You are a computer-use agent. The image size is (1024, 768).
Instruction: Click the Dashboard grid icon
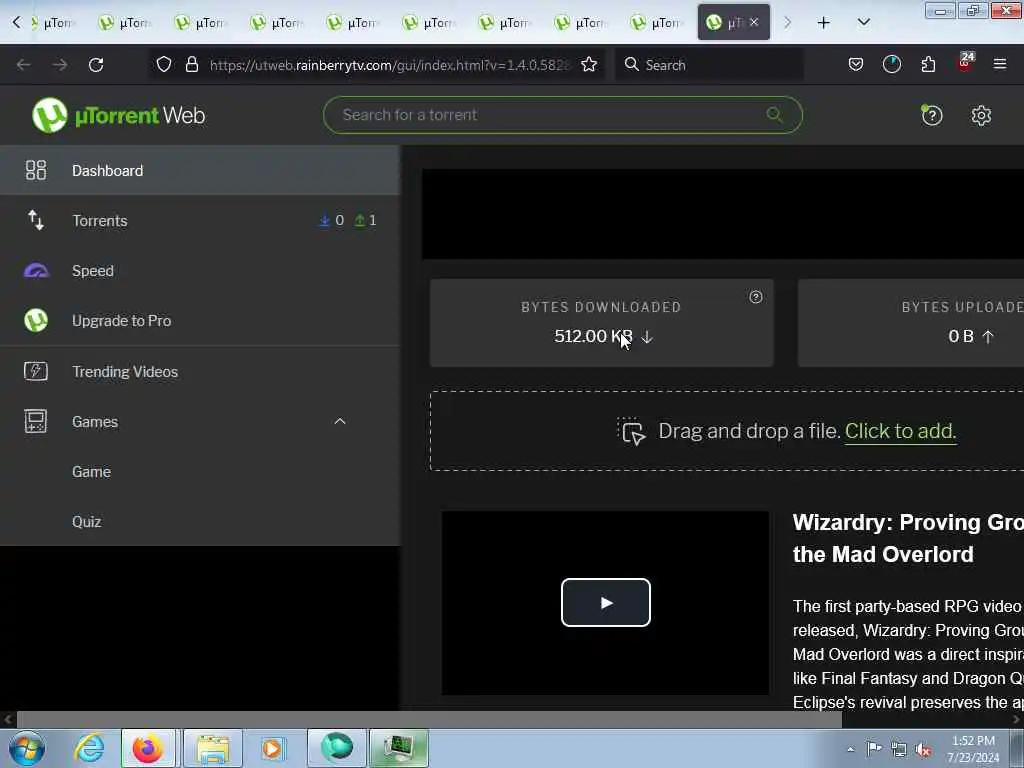pos(36,170)
